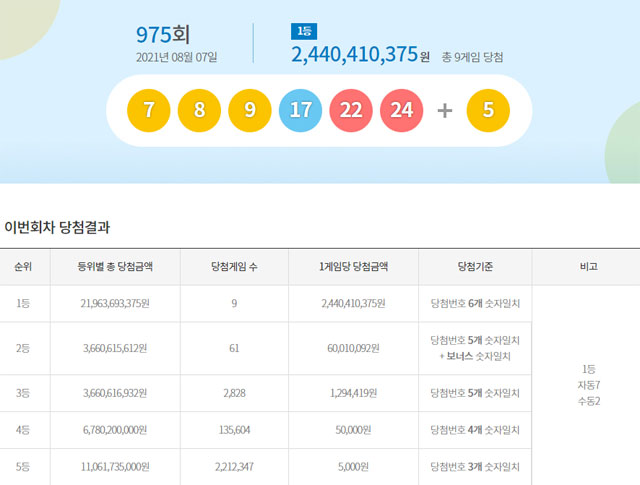Click per-game prize 60,010,092원 cell
The width and height of the screenshot is (640, 485).
click(x=353, y=348)
